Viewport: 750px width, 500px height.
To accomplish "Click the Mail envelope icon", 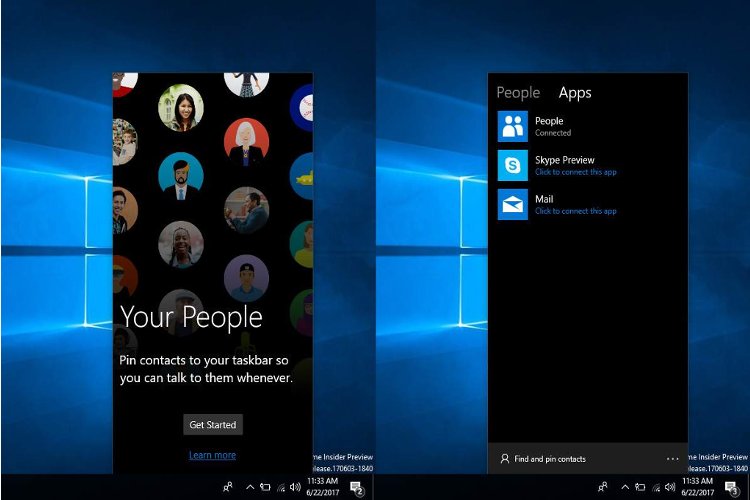I will coord(513,204).
